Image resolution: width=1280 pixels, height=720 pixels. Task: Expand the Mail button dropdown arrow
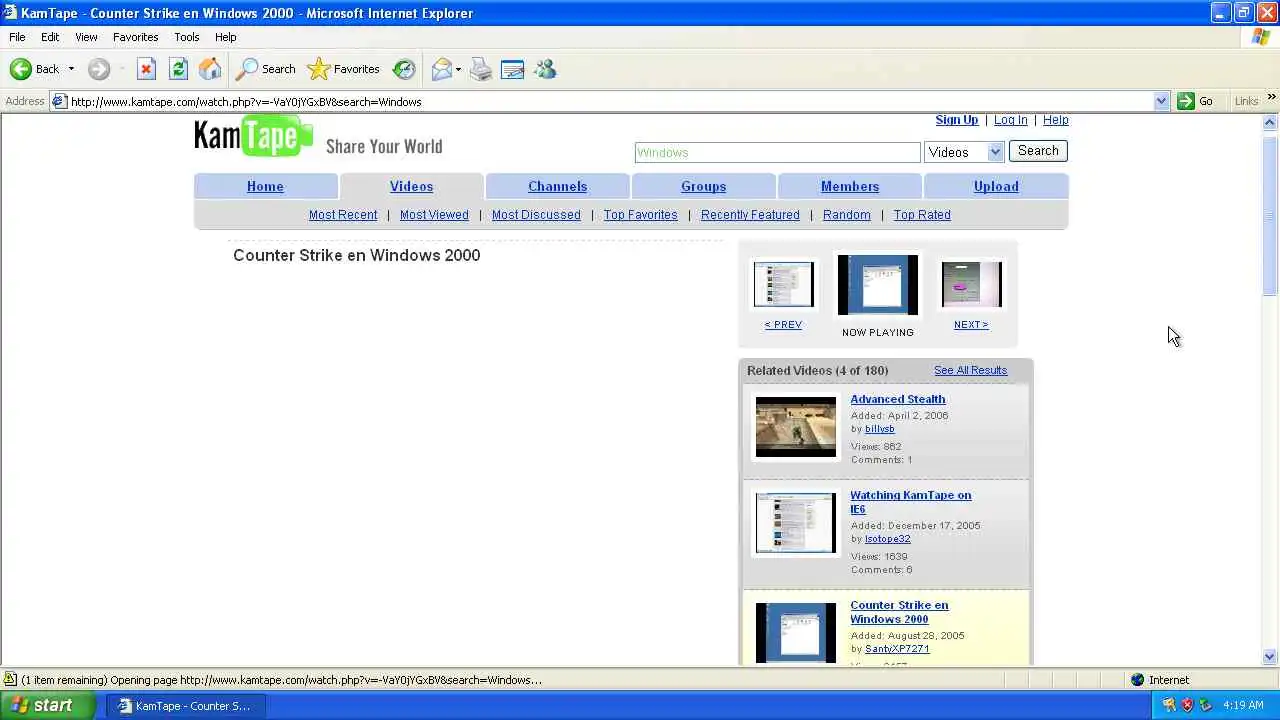click(x=458, y=69)
